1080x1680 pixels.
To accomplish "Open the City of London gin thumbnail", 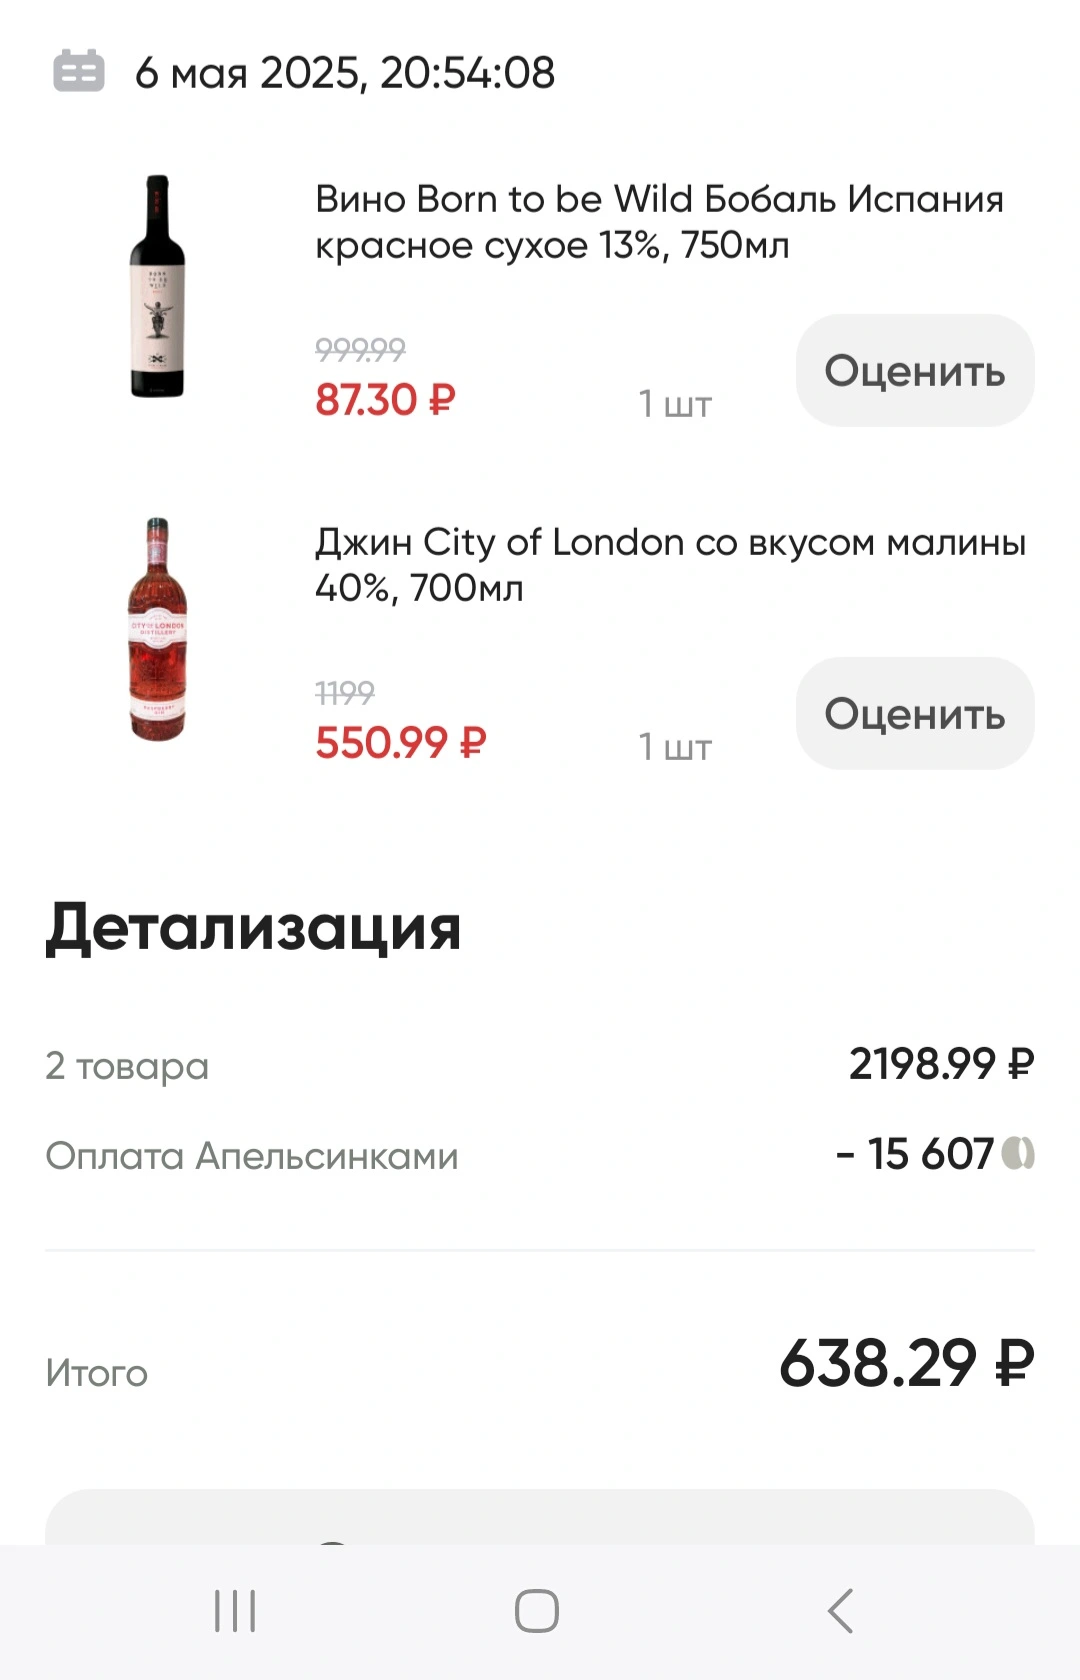I will 157,629.
